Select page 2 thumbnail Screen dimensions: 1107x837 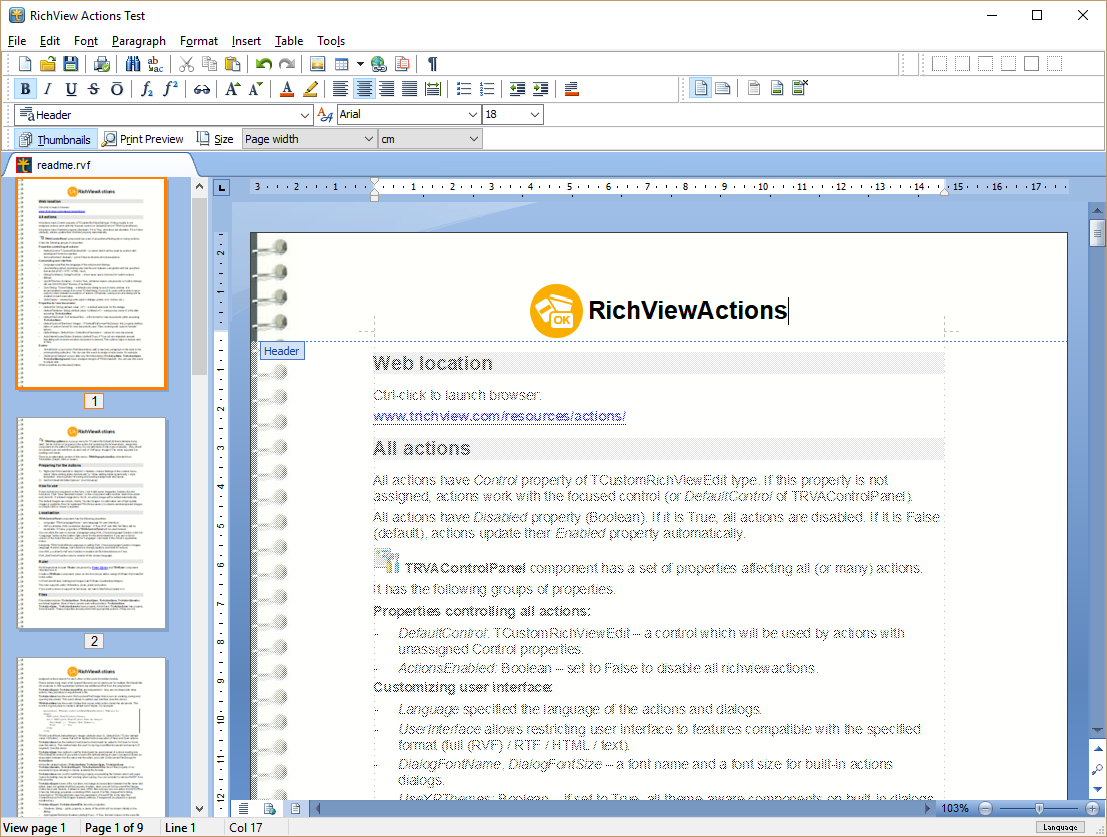point(92,524)
